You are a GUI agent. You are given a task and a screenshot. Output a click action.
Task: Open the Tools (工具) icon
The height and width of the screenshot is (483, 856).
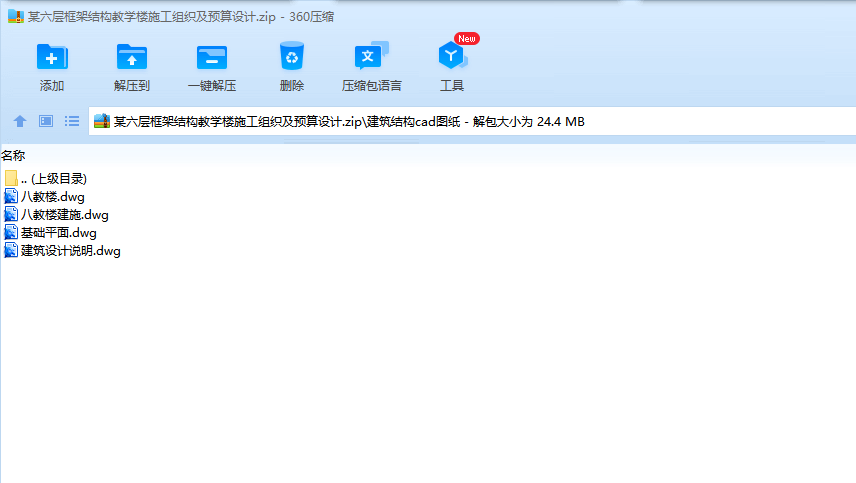[452, 56]
